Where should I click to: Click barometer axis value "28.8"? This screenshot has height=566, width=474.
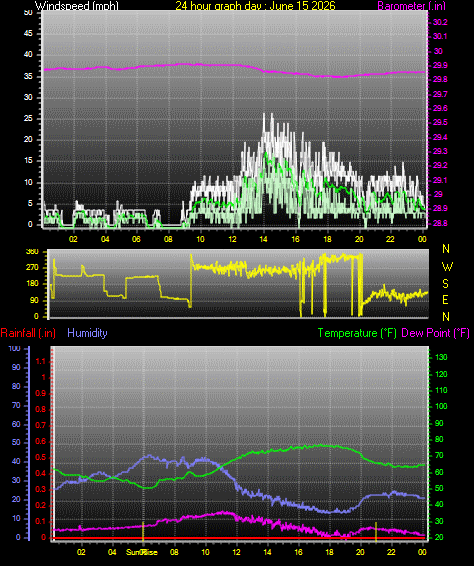coord(440,223)
